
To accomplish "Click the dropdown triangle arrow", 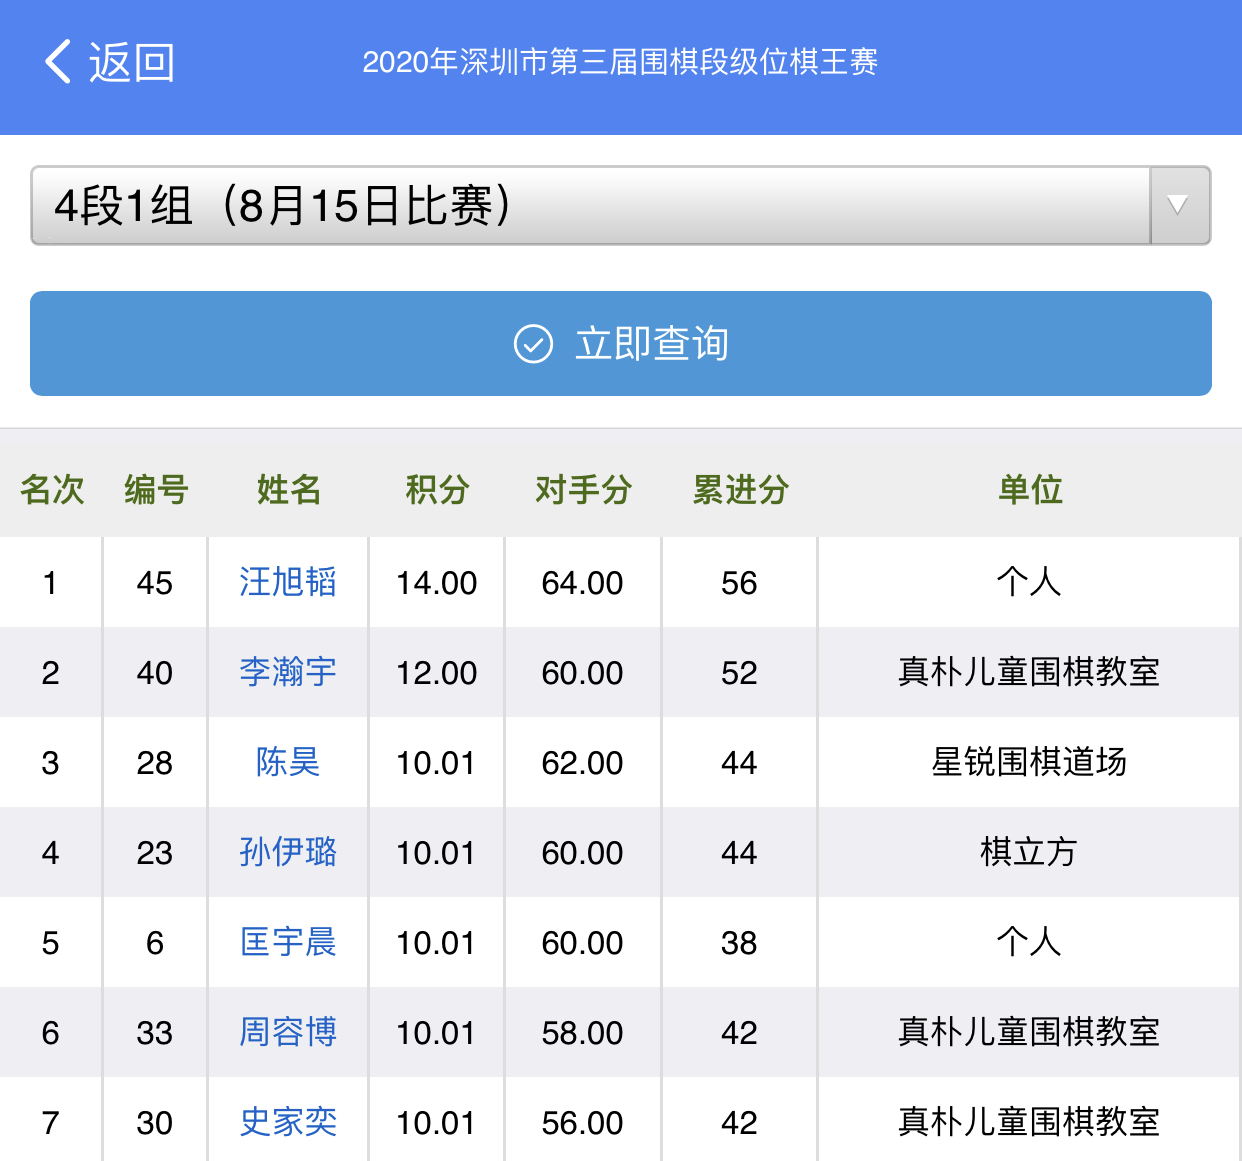I will point(1179,206).
